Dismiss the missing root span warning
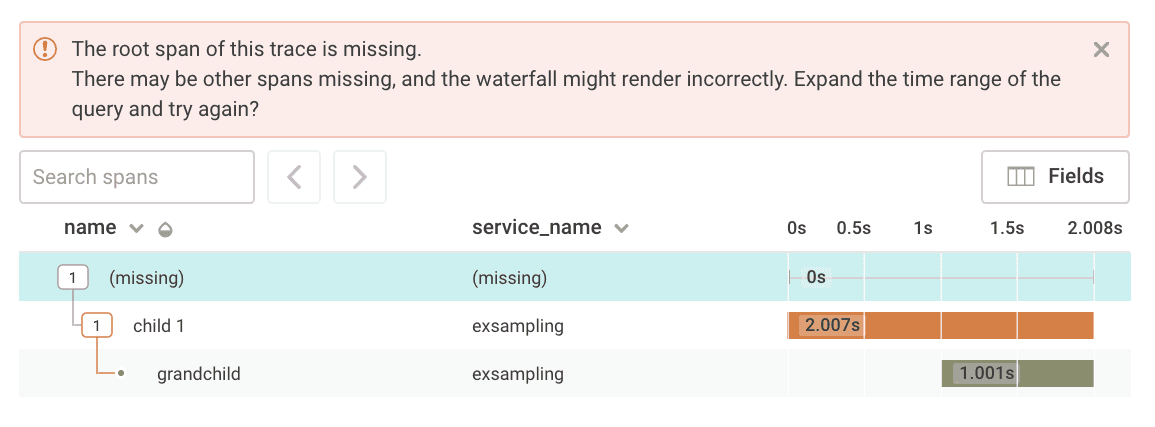This screenshot has width=1155, height=427. tap(1101, 50)
